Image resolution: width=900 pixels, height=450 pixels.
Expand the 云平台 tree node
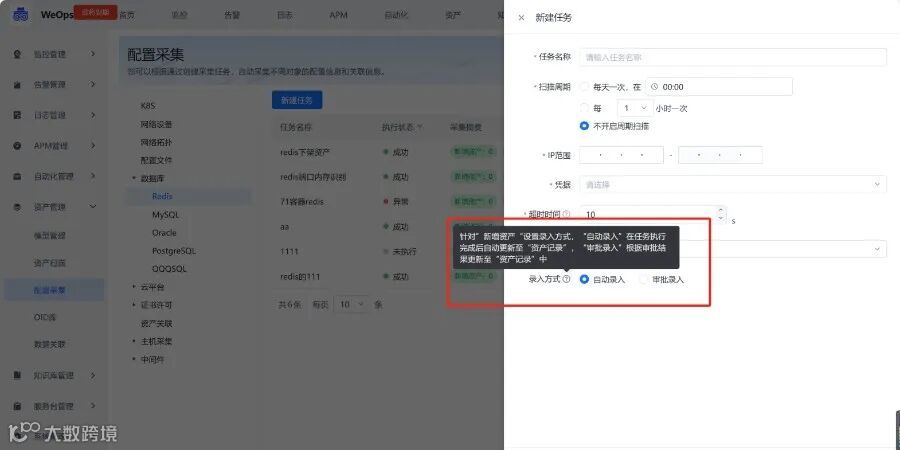tap(134, 286)
